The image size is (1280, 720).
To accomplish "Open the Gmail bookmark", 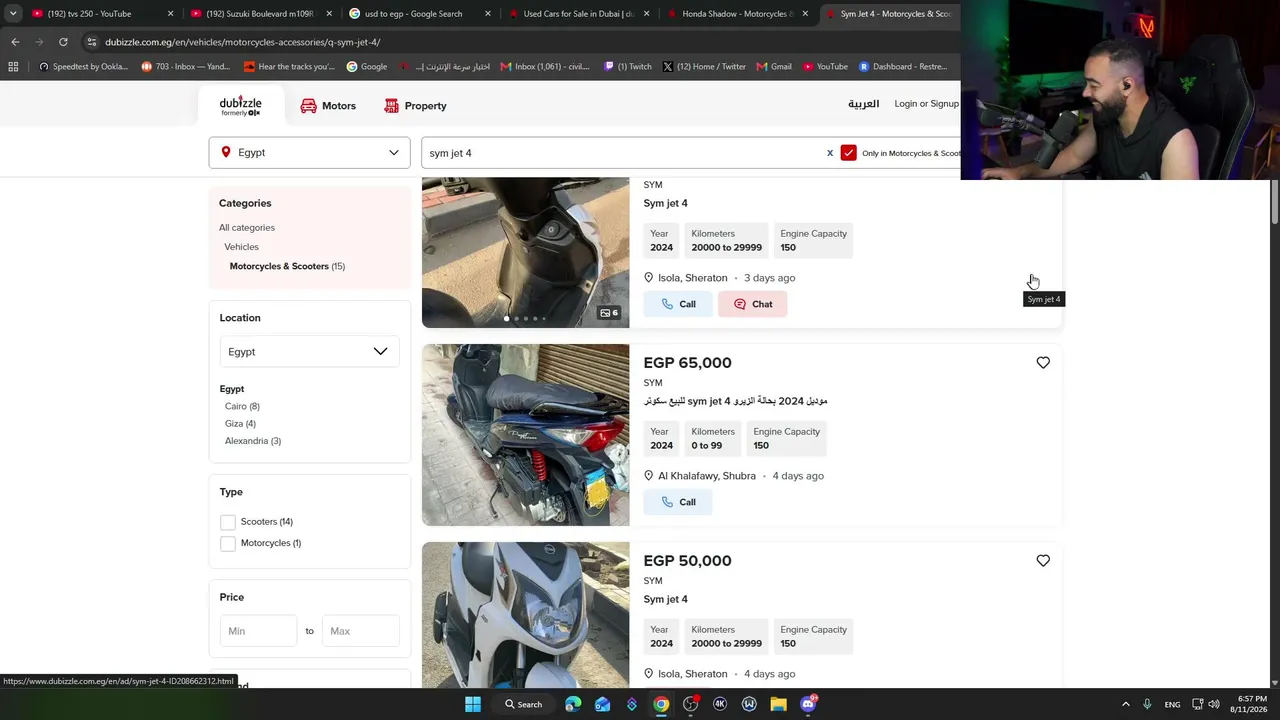I will pyautogui.click(x=774, y=67).
